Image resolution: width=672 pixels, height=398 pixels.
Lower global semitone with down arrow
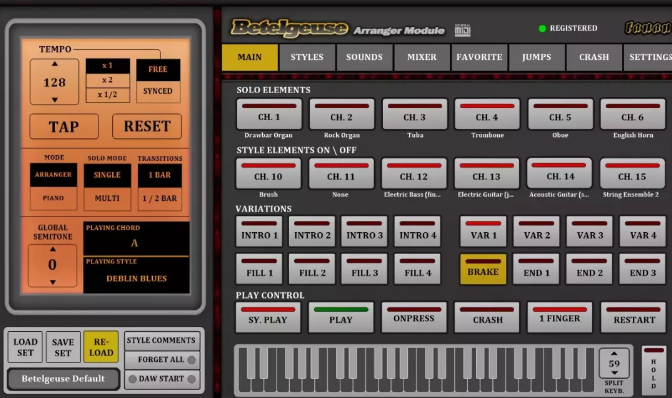(x=52, y=282)
